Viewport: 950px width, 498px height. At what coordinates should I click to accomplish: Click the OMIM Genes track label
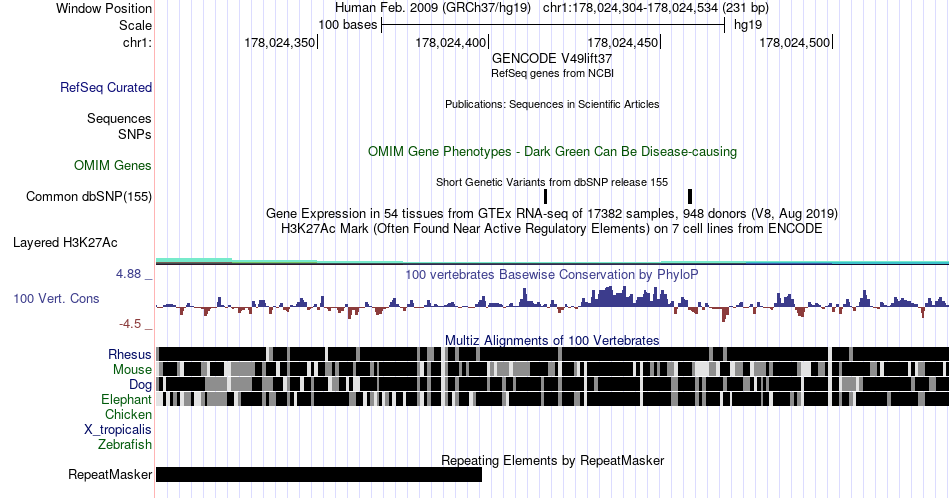point(112,165)
